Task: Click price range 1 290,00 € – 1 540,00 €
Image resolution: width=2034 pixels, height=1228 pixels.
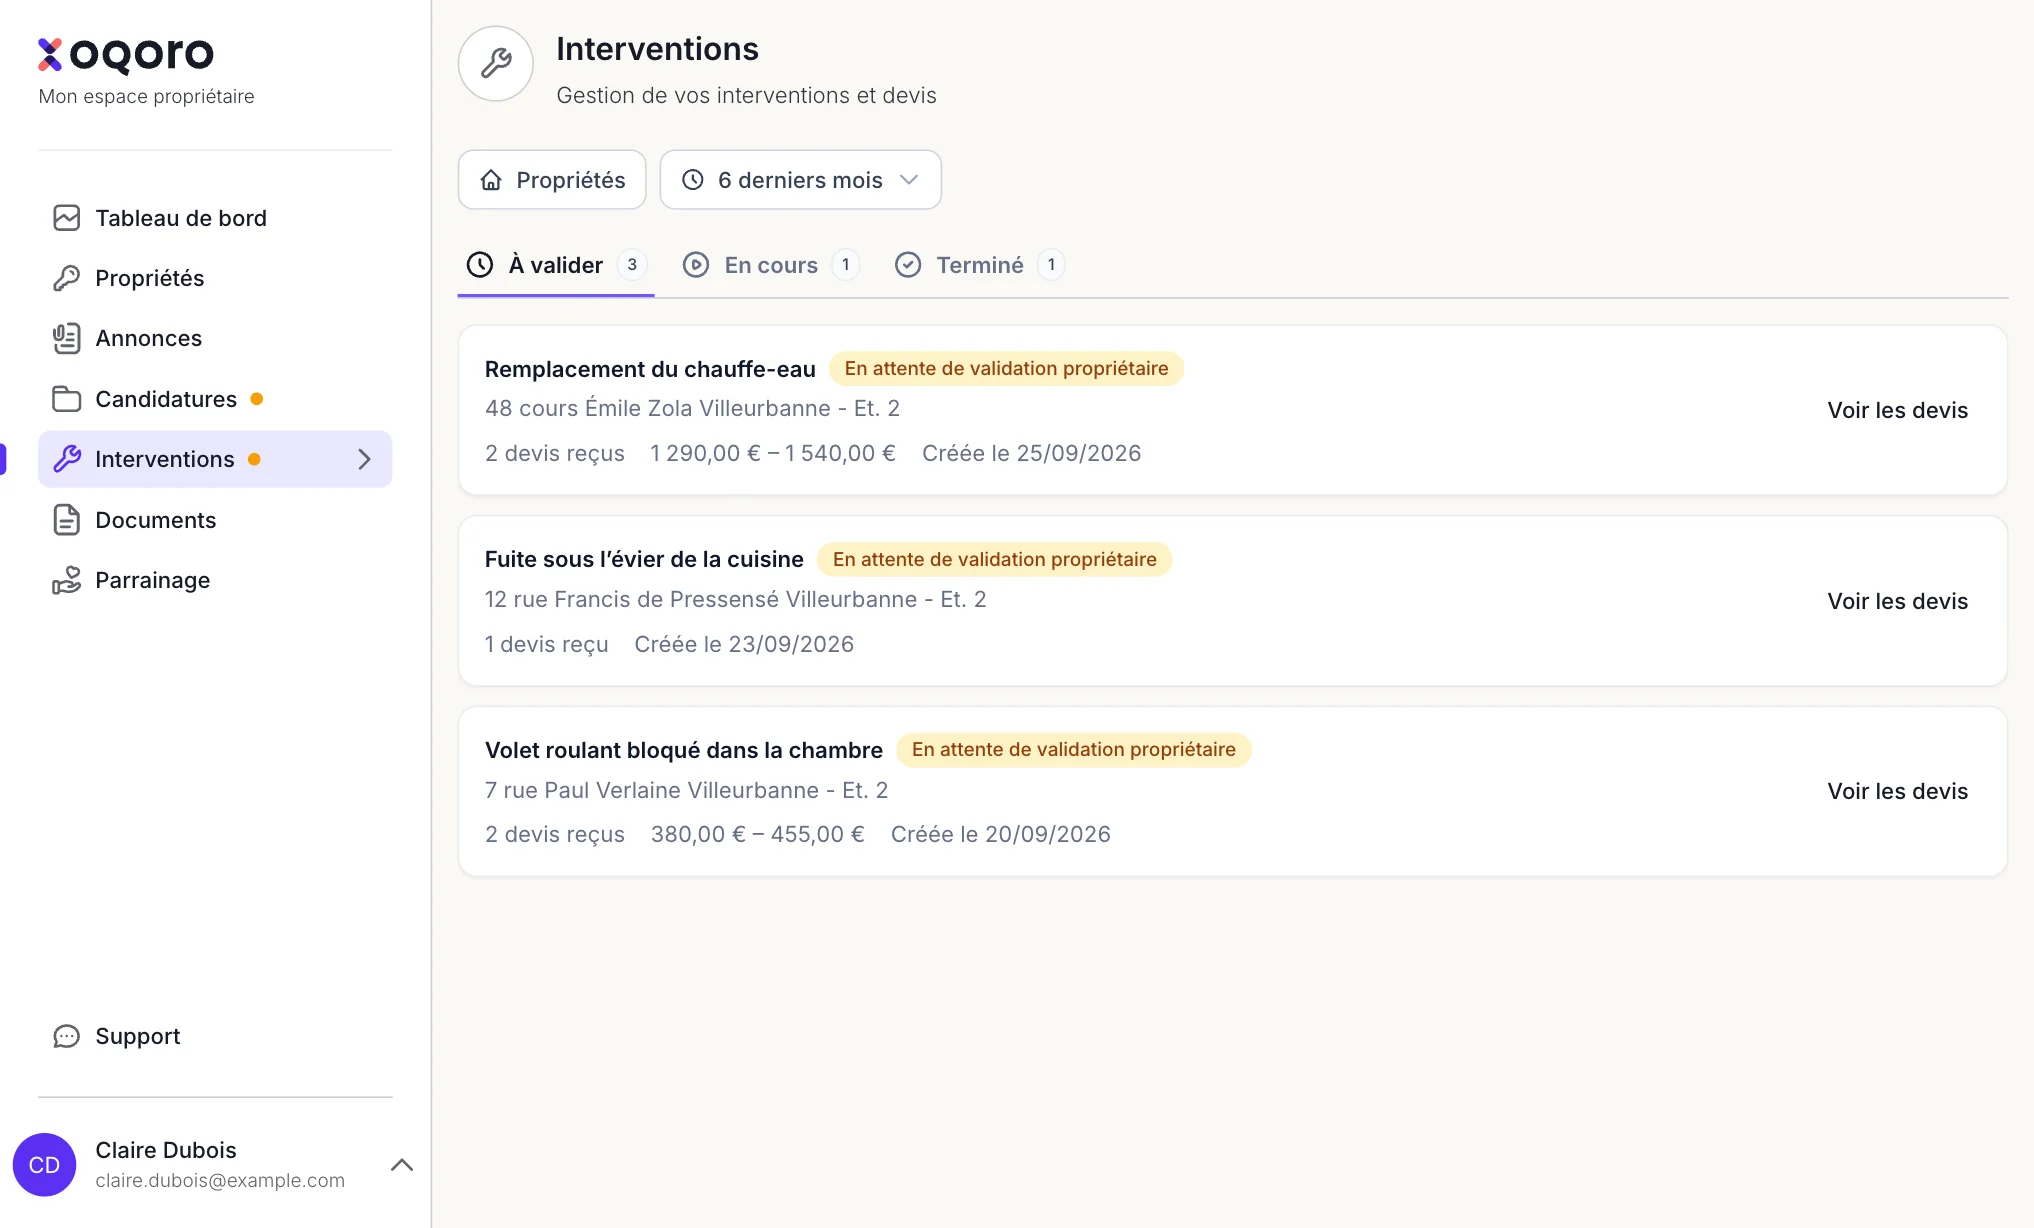Action: [773, 453]
